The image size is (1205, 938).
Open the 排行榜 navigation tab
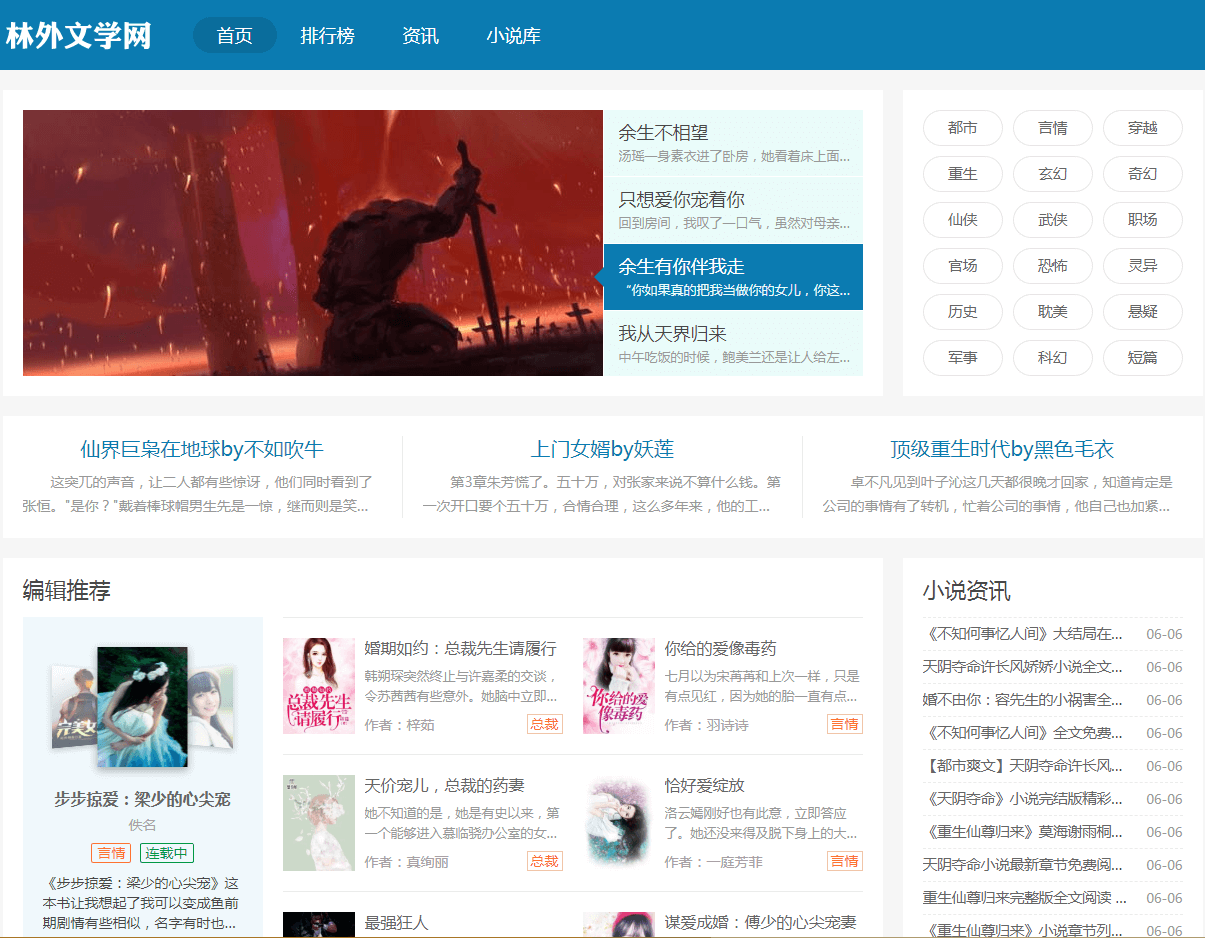tap(327, 36)
